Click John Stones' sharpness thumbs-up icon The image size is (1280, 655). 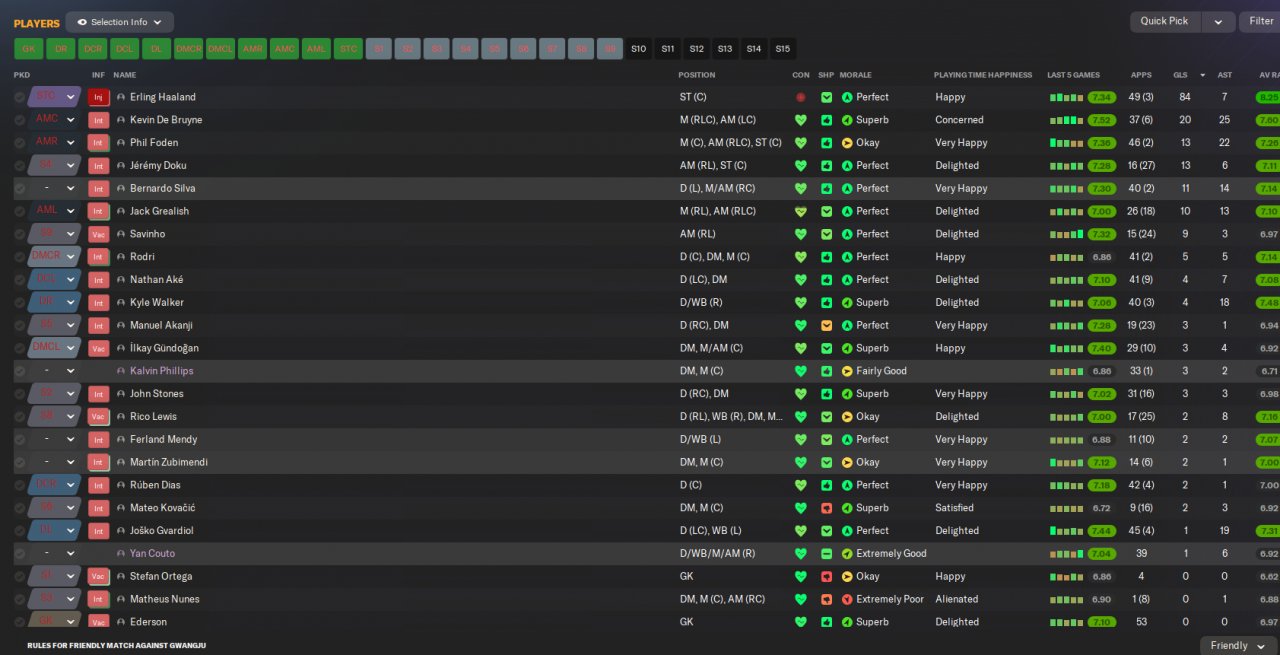(x=826, y=394)
